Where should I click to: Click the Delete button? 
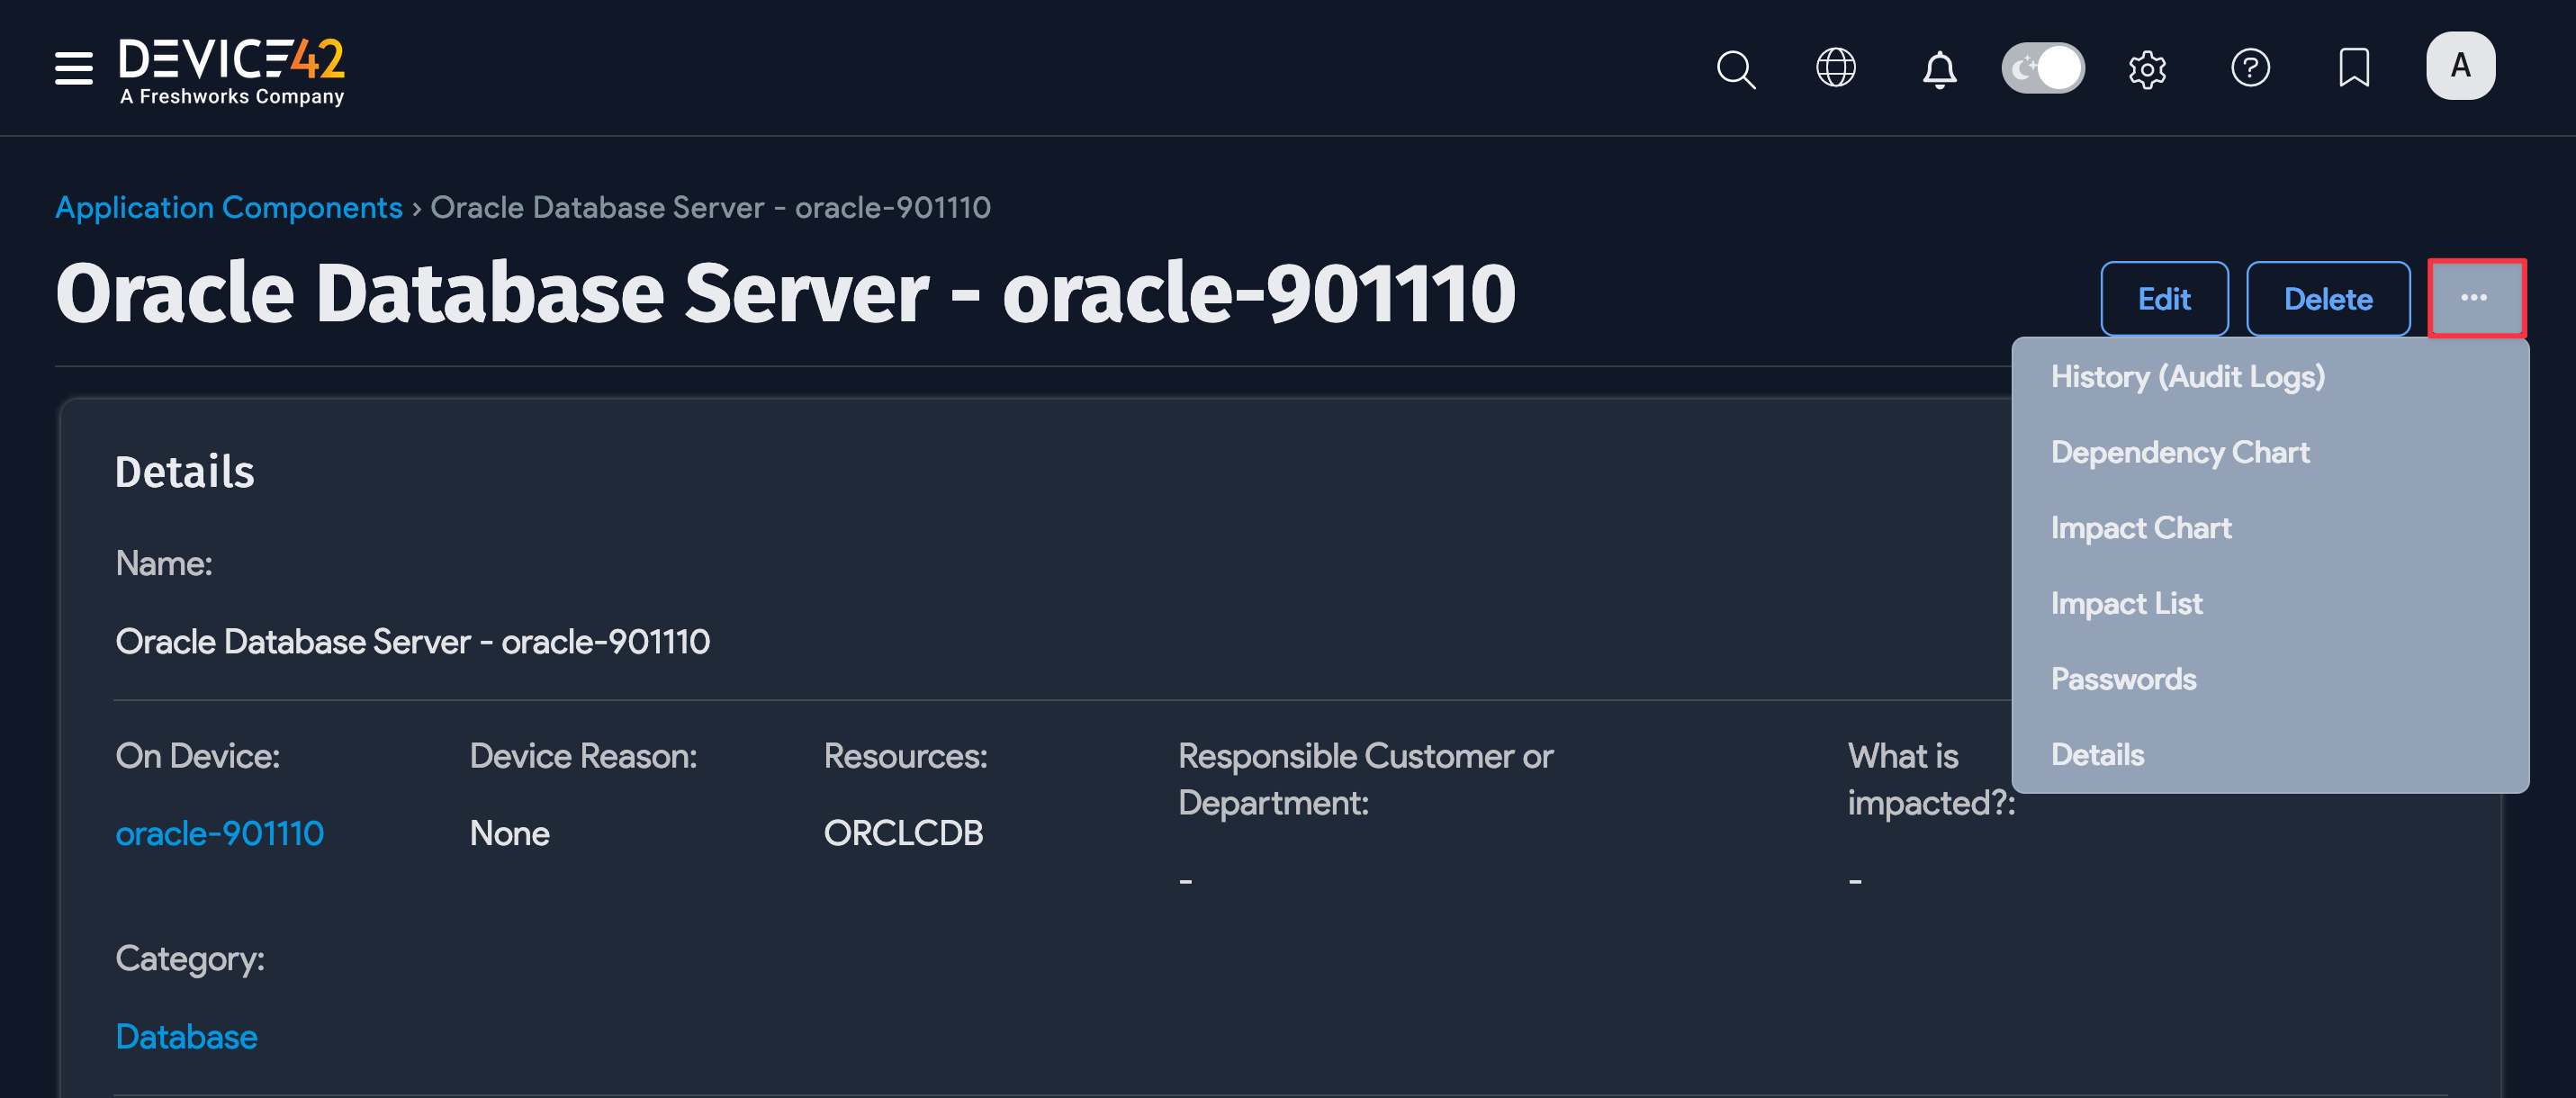tap(2328, 298)
